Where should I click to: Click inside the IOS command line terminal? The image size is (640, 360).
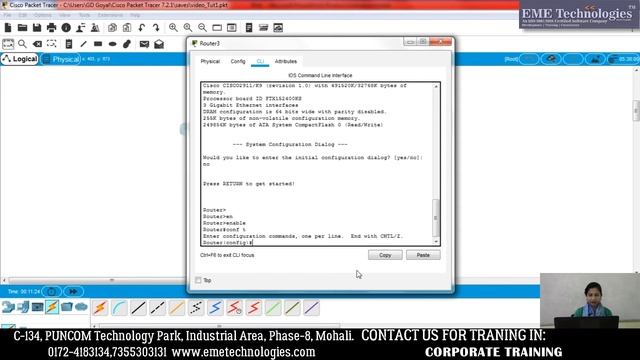point(317,164)
